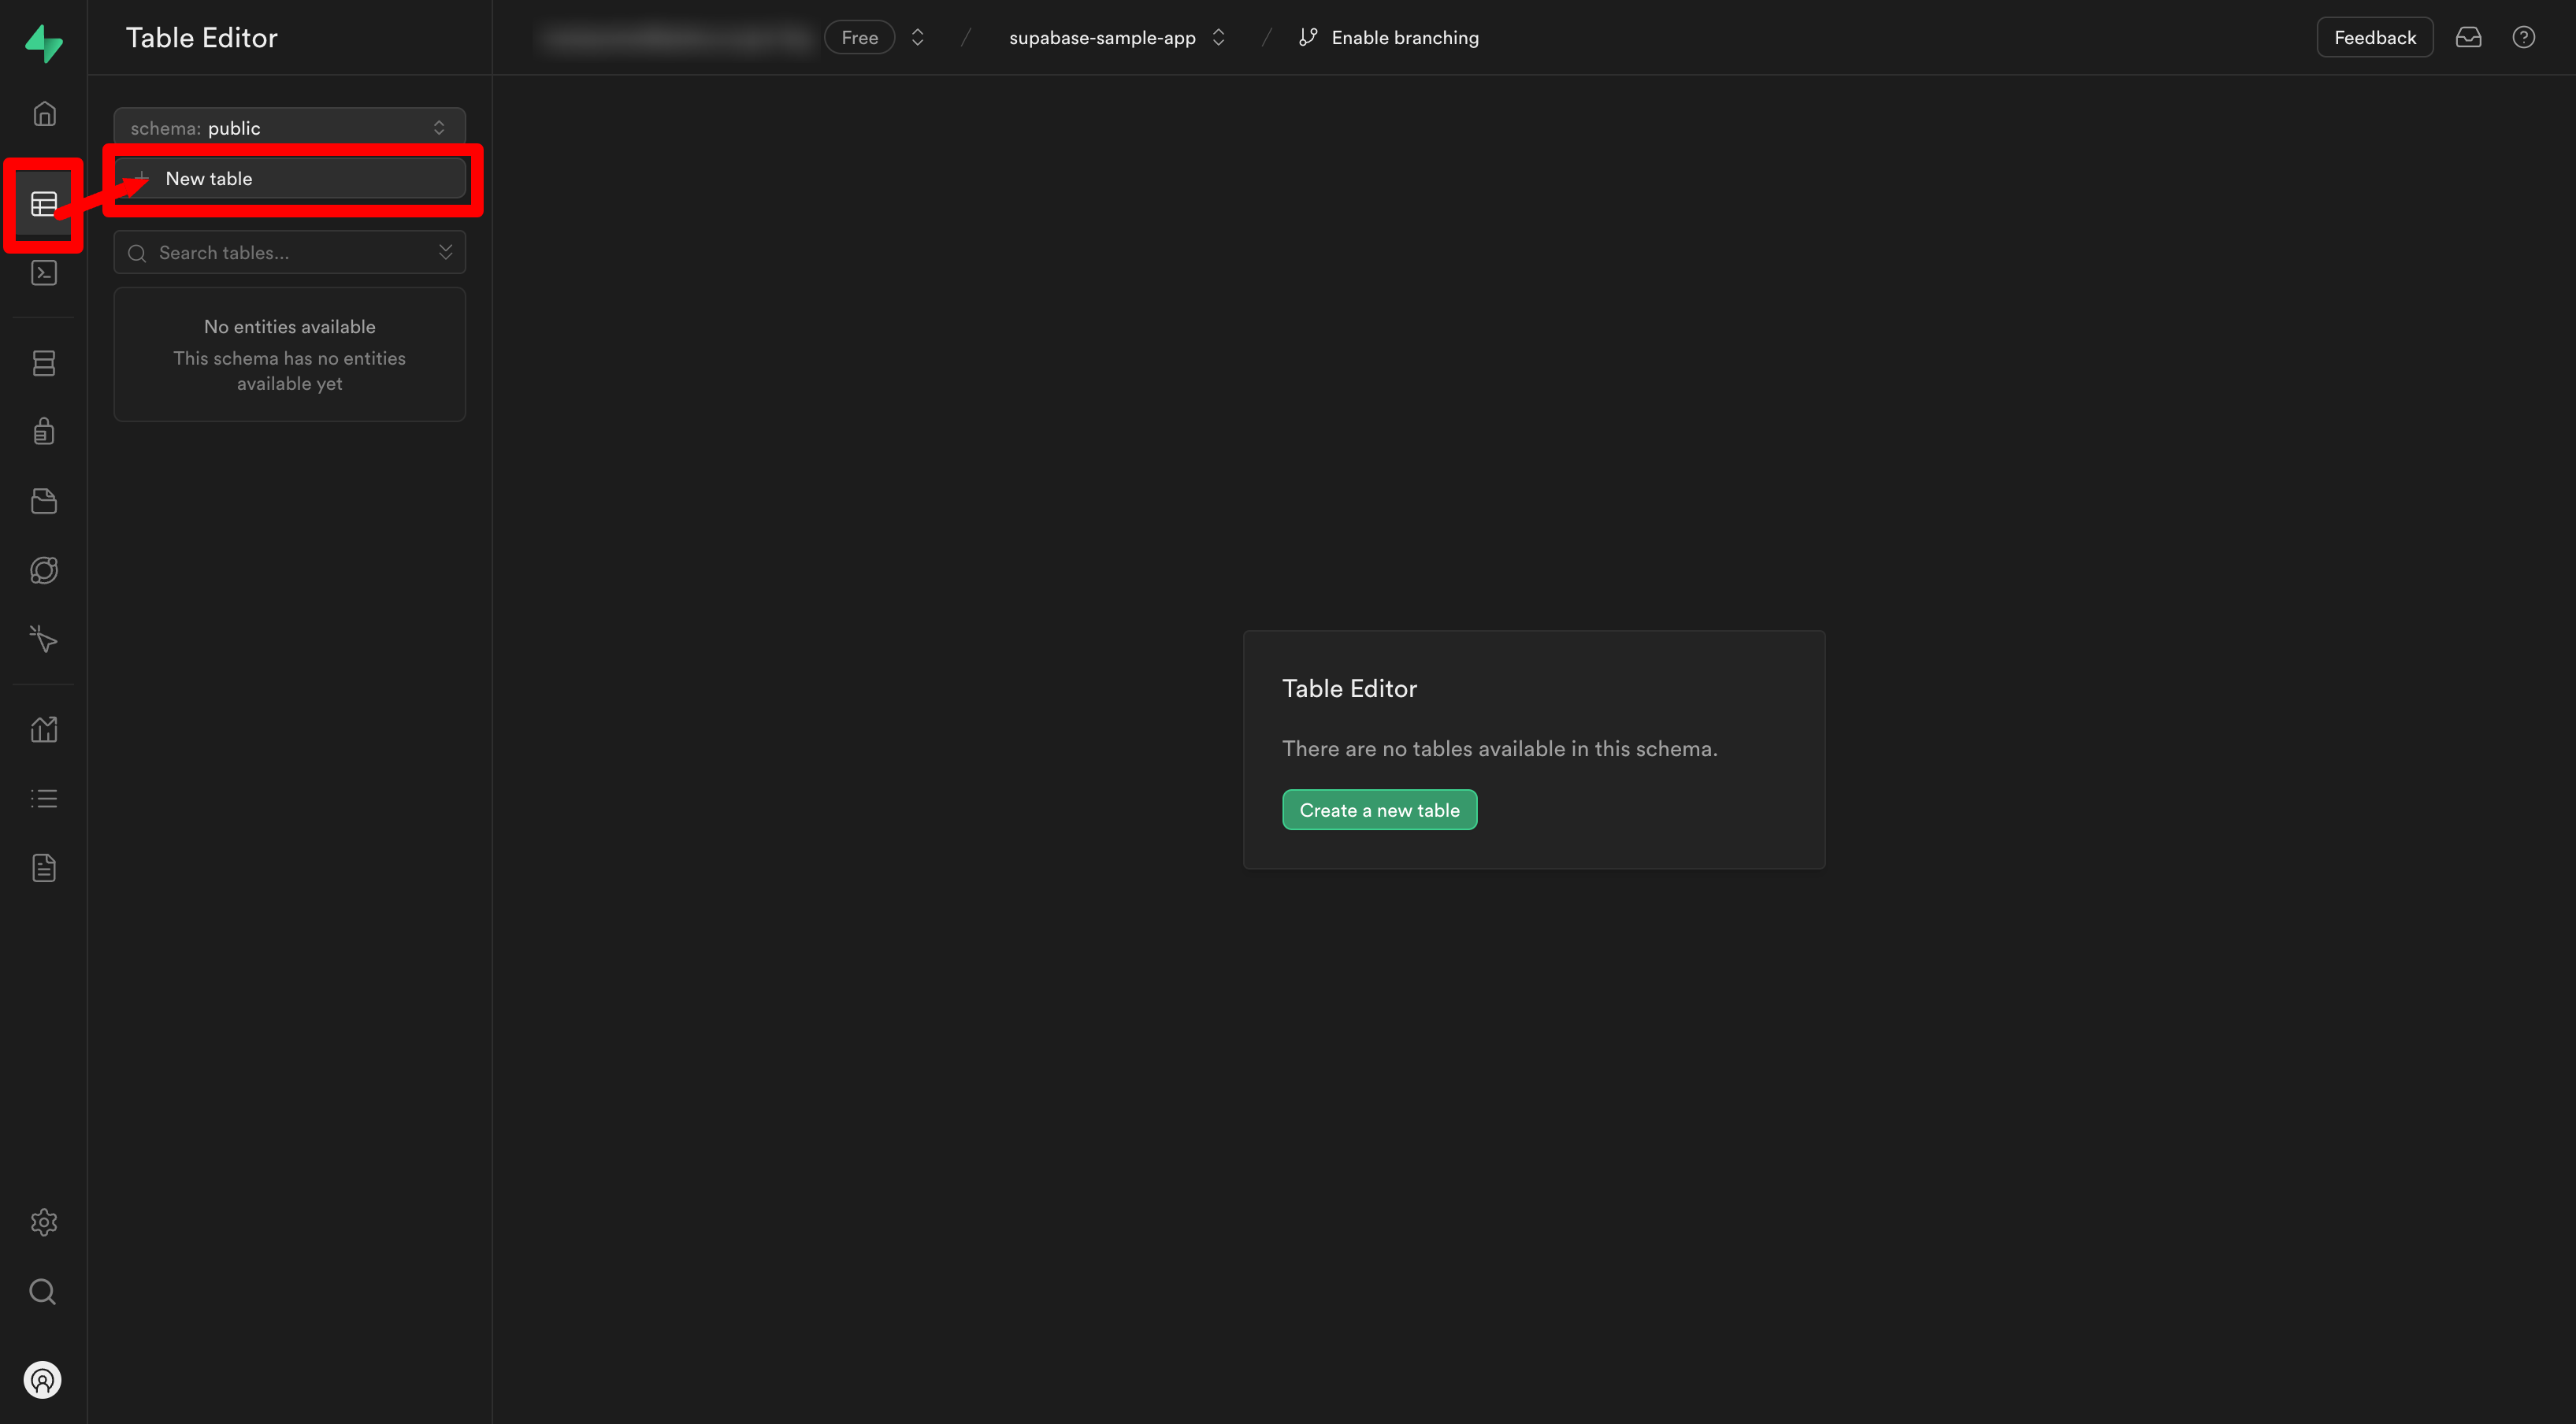Click the supabase-sample-app project name
The height and width of the screenshot is (1424, 2576).
point(1102,38)
